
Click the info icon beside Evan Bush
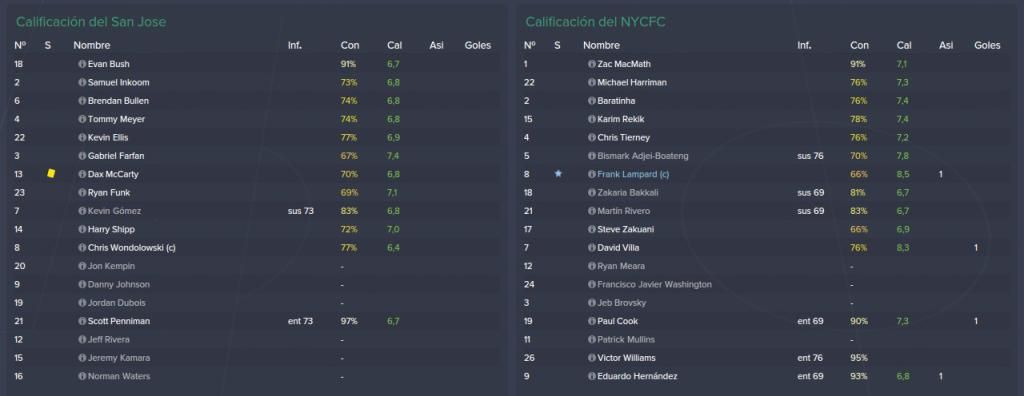point(82,64)
